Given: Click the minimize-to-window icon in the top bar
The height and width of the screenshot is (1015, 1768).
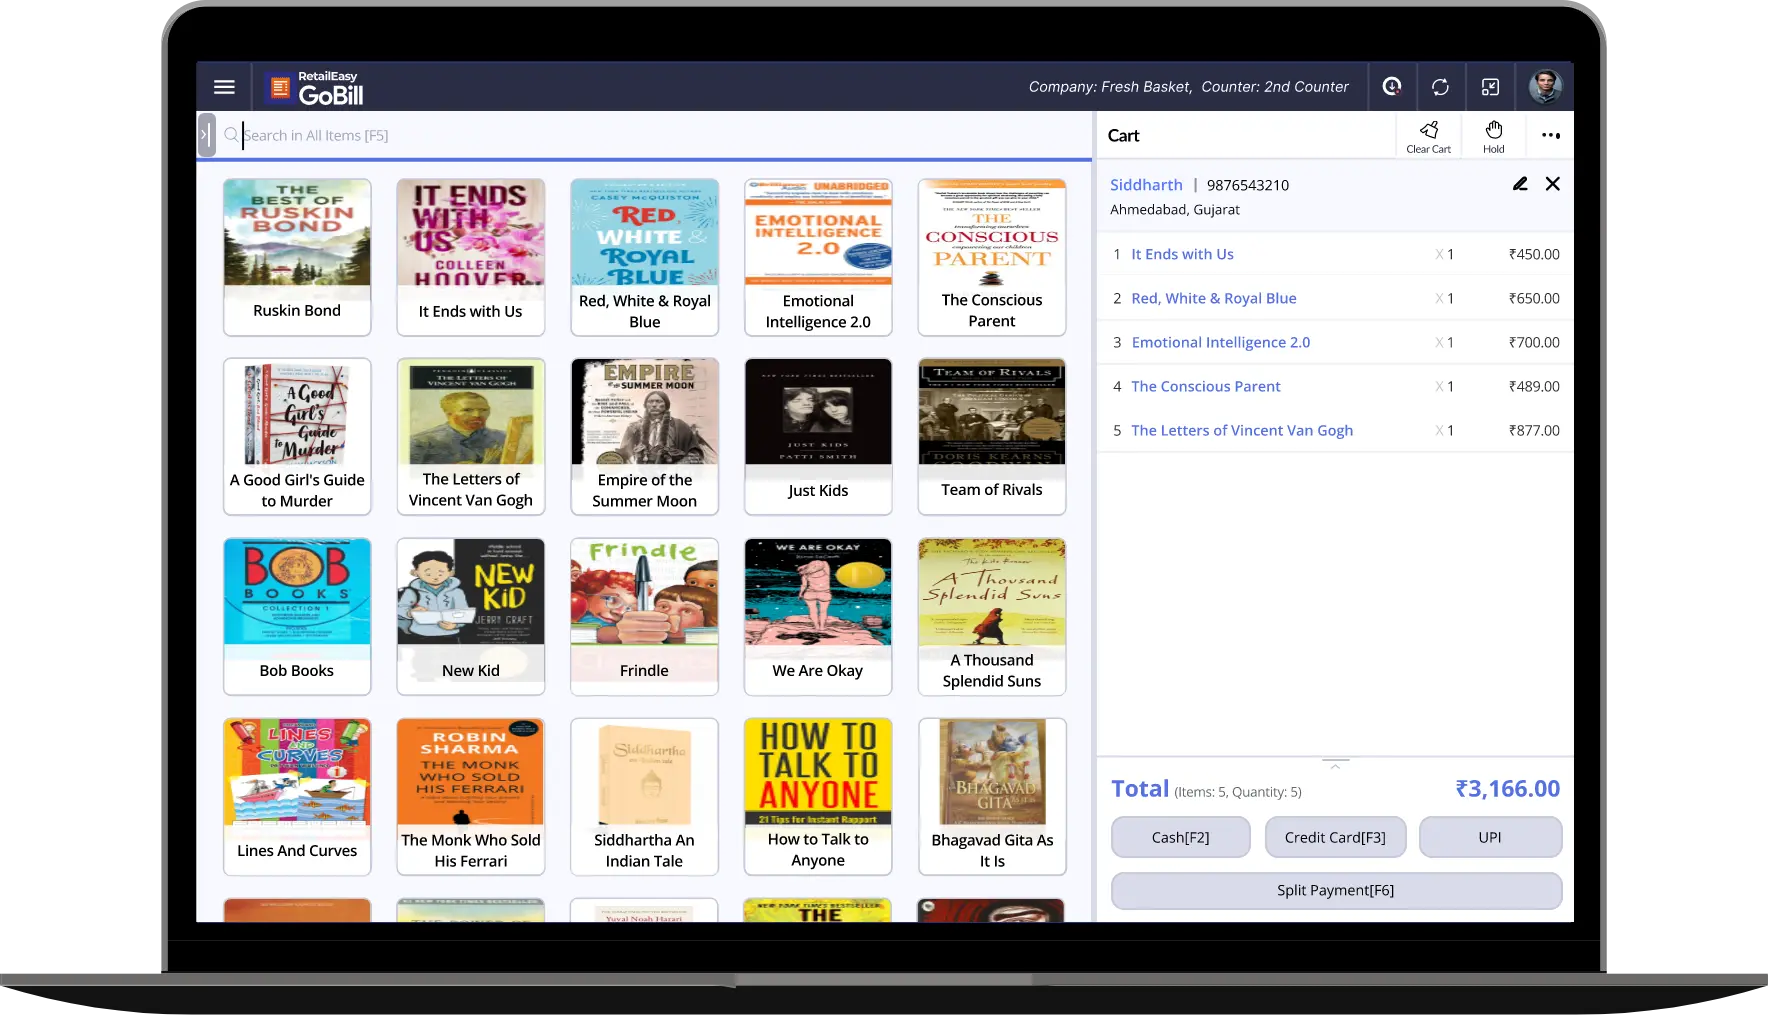Looking at the screenshot, I should click(1491, 86).
